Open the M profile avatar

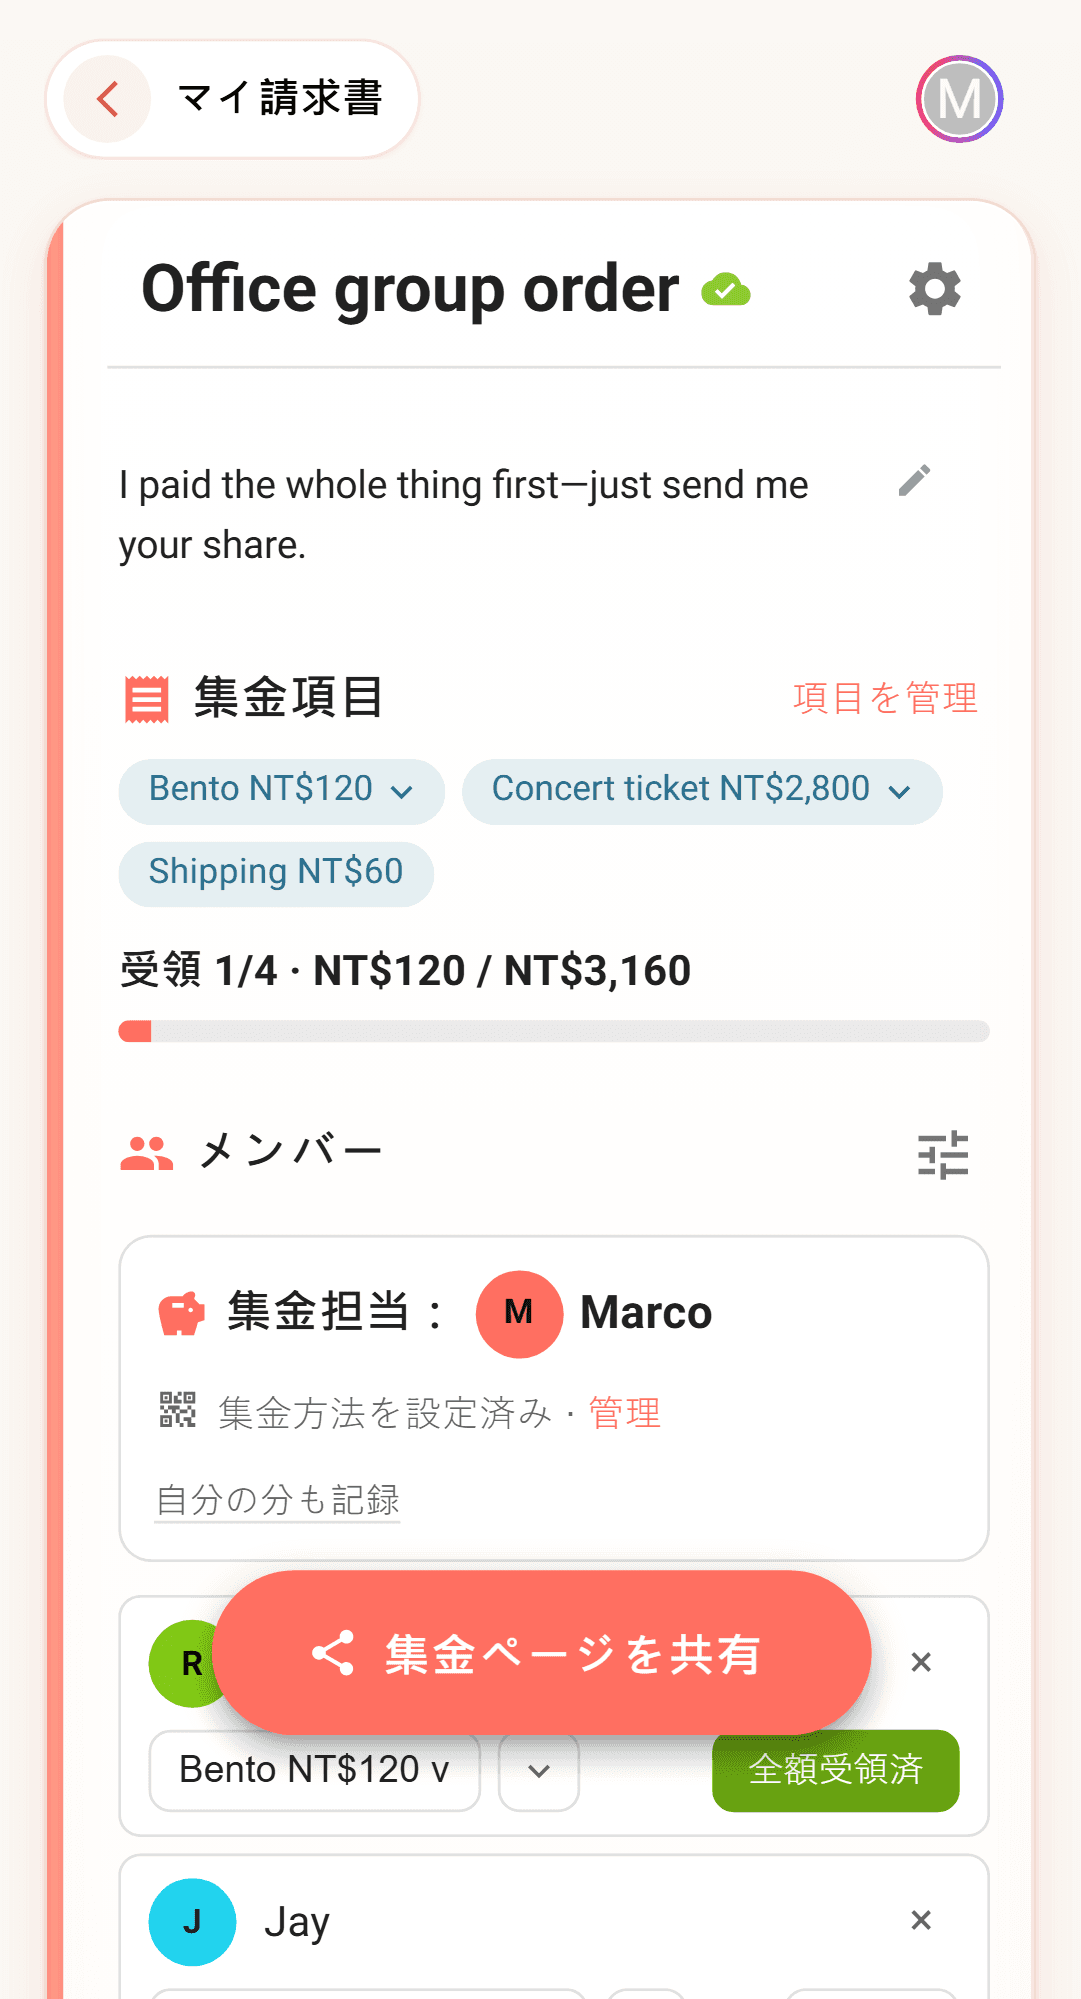point(960,99)
